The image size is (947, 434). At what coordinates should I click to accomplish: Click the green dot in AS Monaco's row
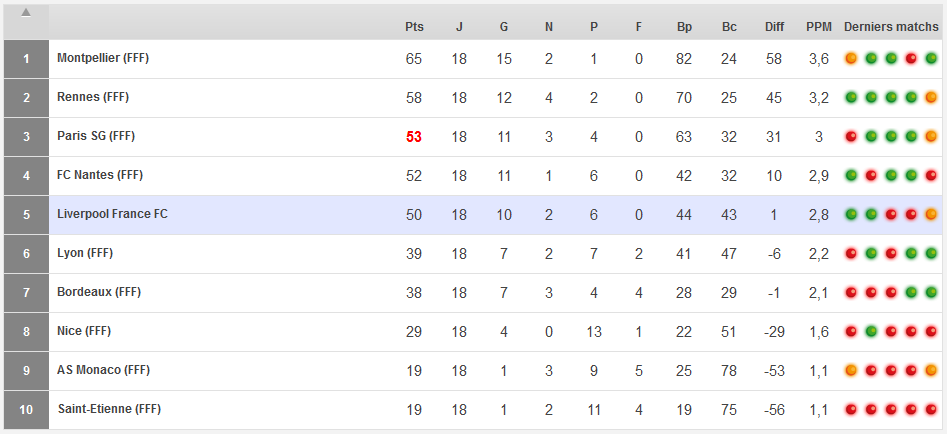[x=871, y=371]
